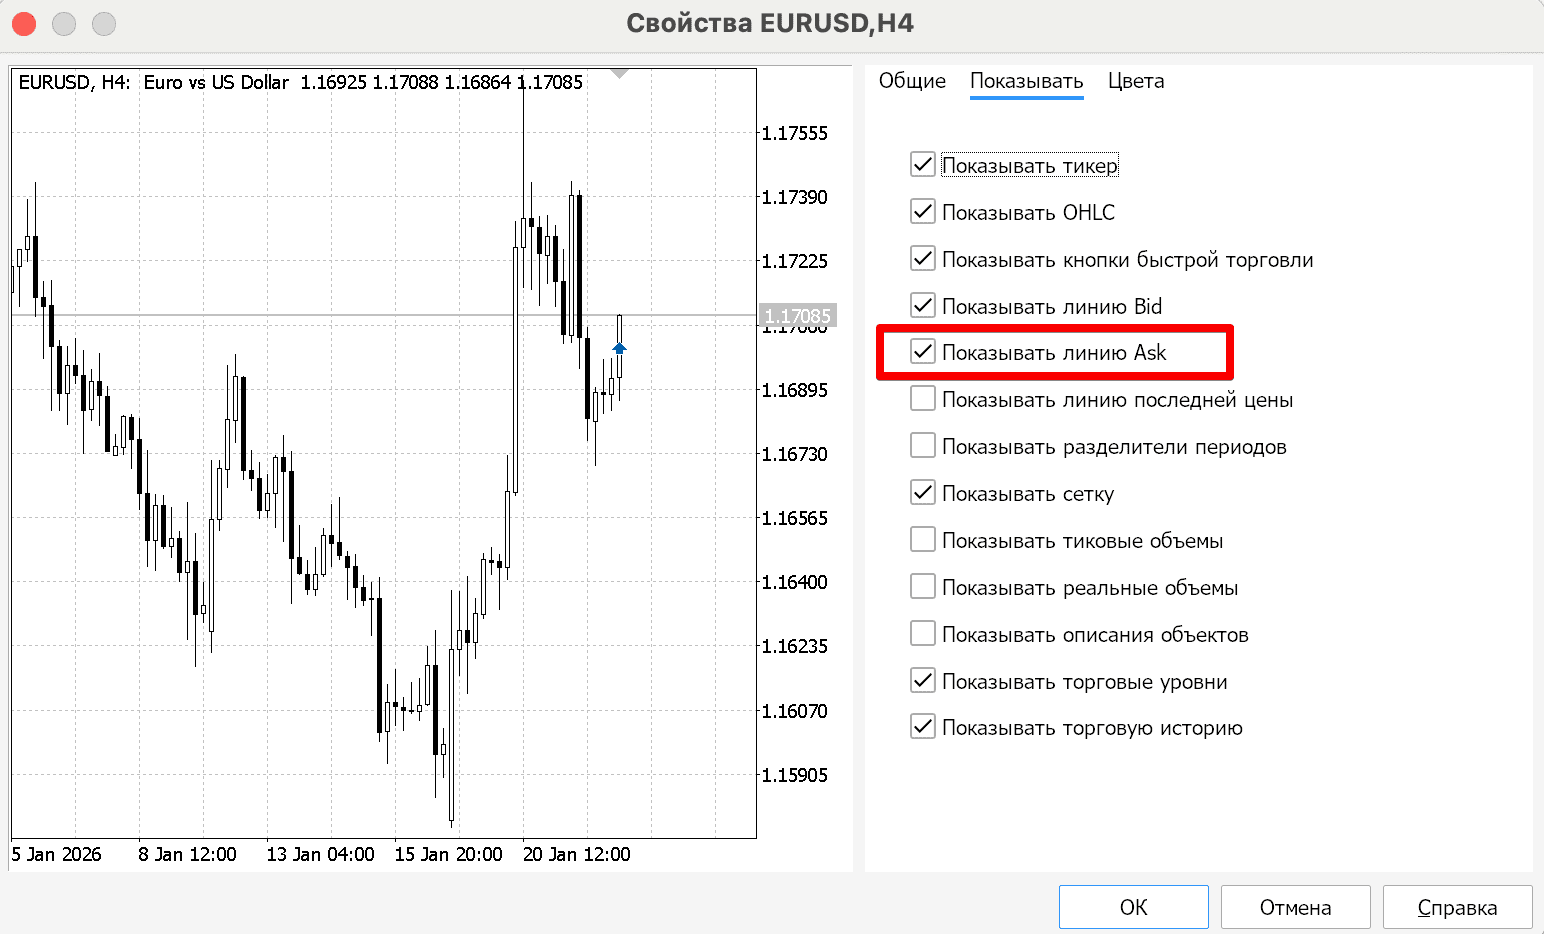
Task: Switch to the Общие tab
Action: 912,81
